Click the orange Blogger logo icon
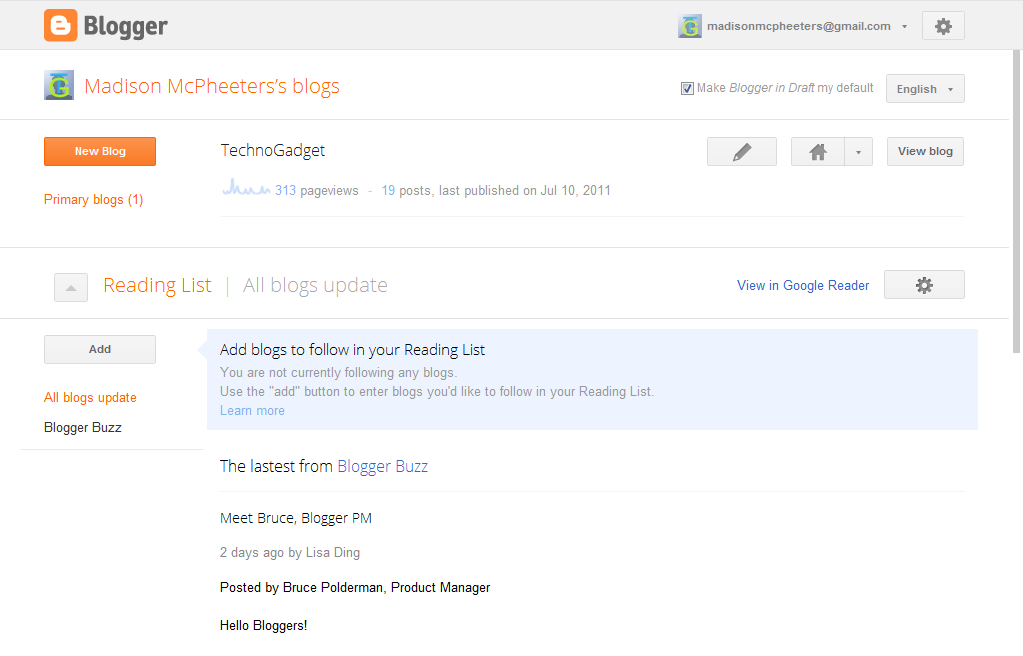This screenshot has width=1023, height=656. point(60,25)
